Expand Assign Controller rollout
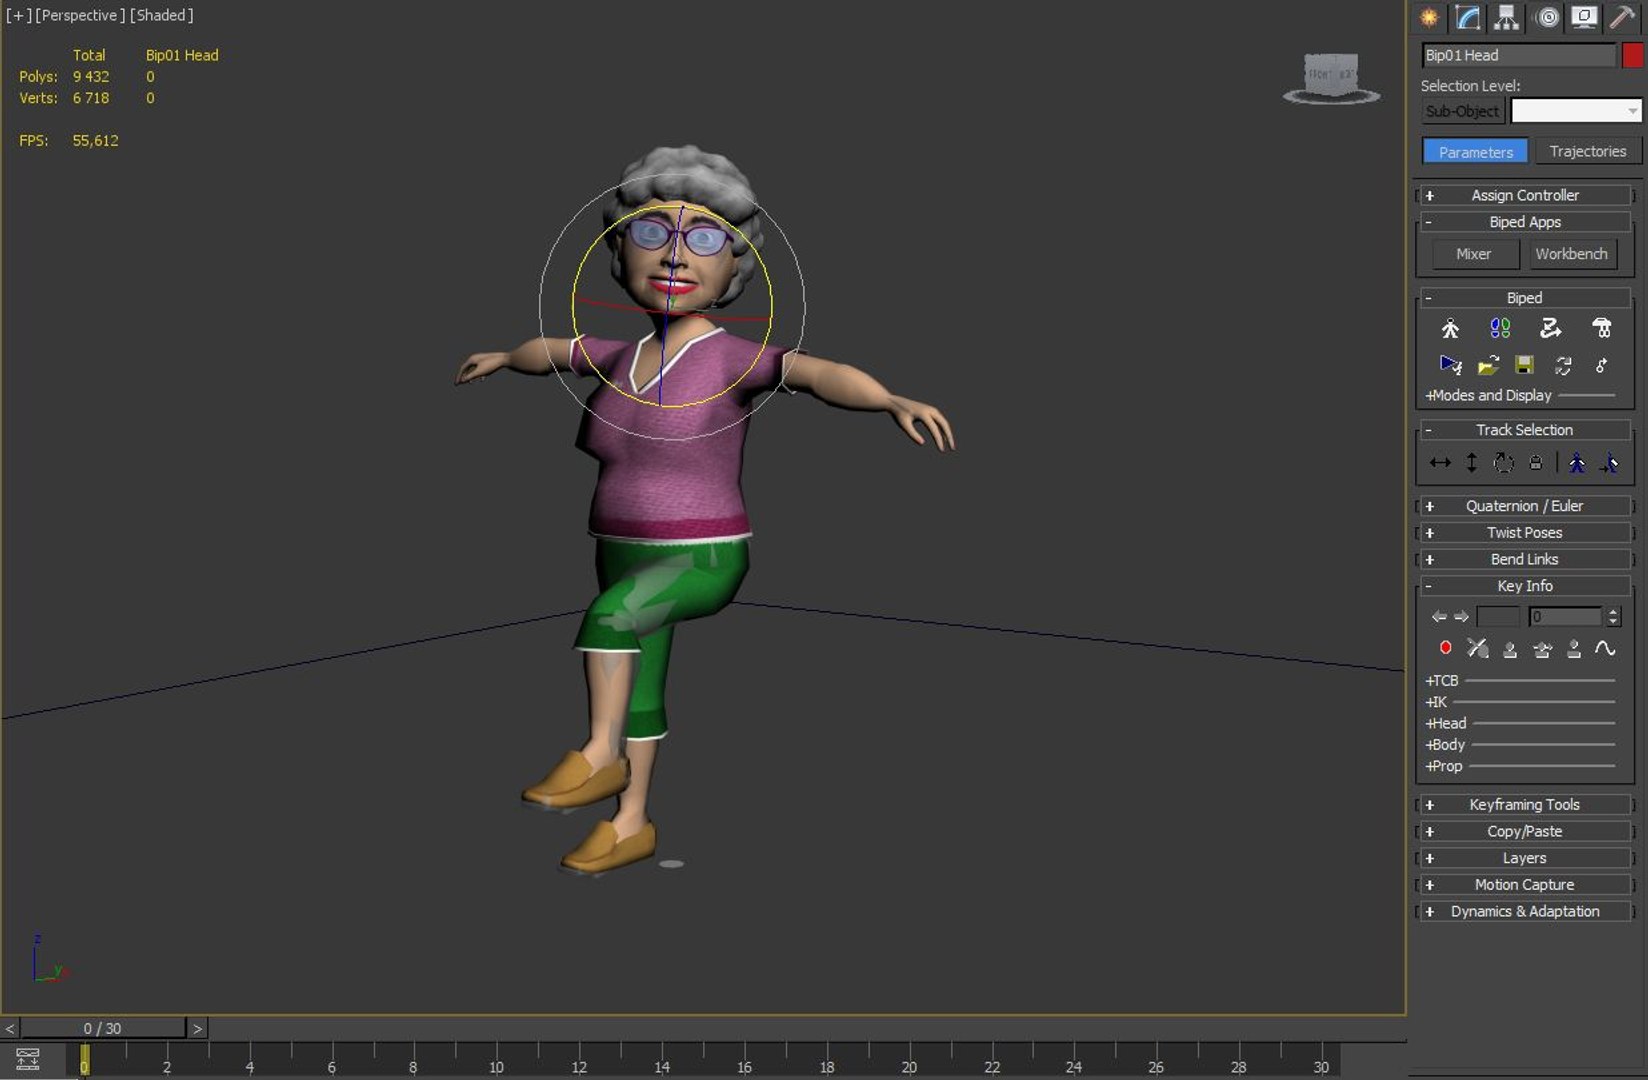 [x=1525, y=195]
